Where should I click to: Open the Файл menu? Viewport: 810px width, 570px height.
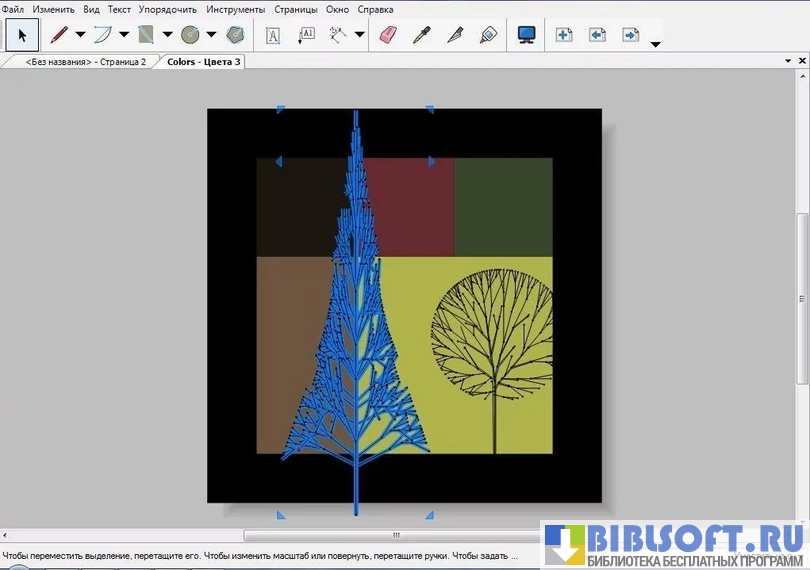tap(13, 9)
